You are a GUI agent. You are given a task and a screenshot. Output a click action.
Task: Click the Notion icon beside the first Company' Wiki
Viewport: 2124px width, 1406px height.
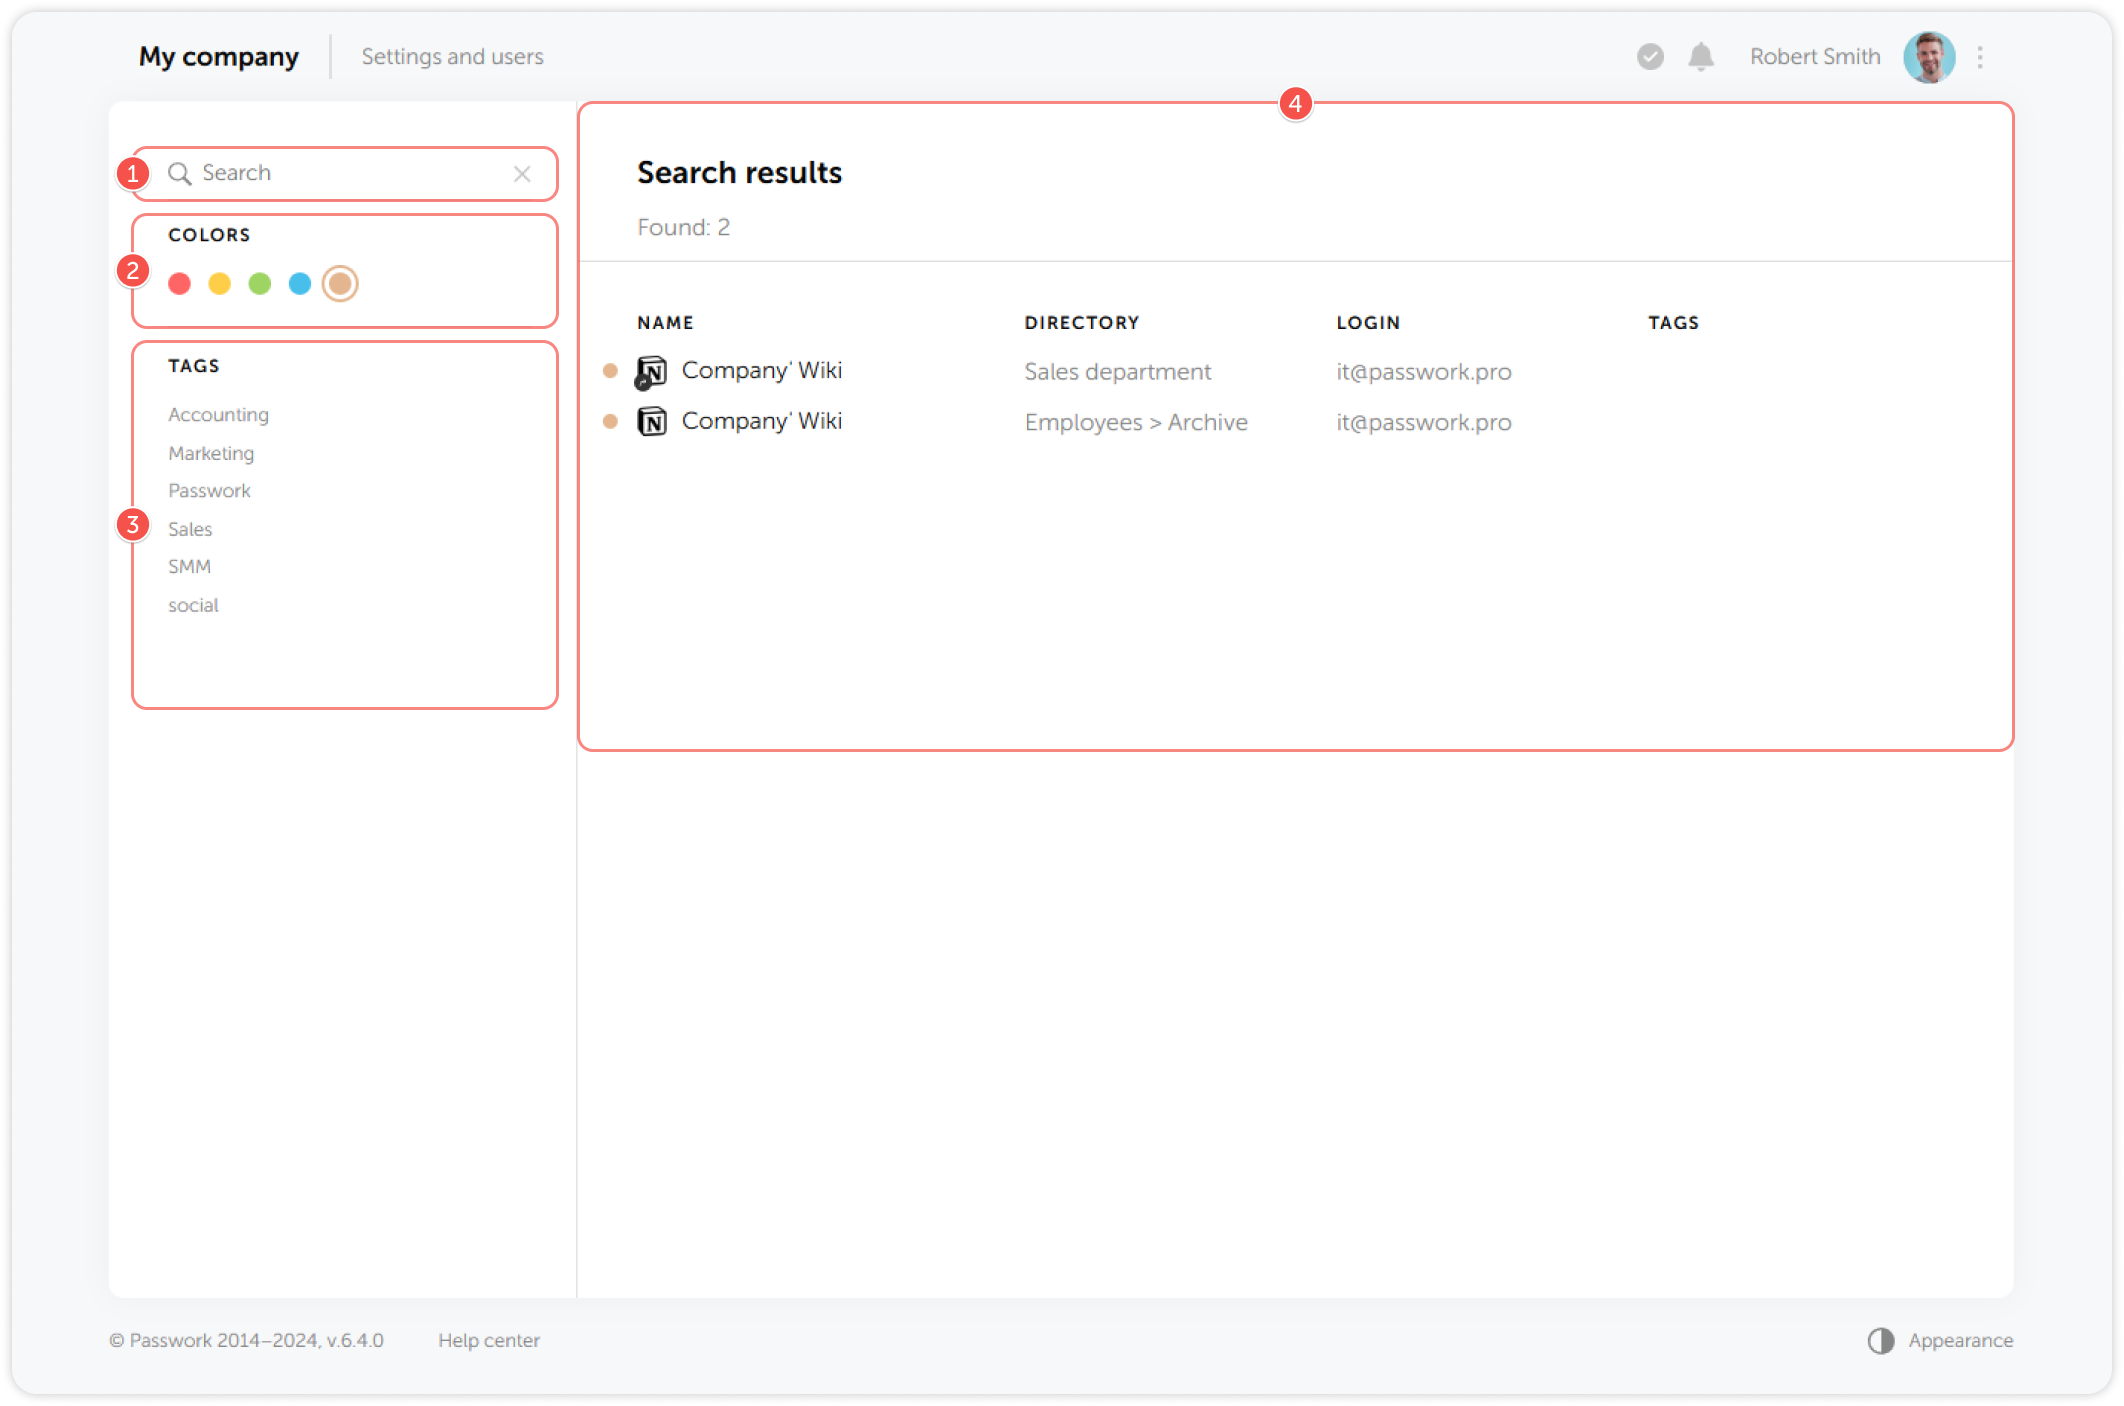[652, 370]
